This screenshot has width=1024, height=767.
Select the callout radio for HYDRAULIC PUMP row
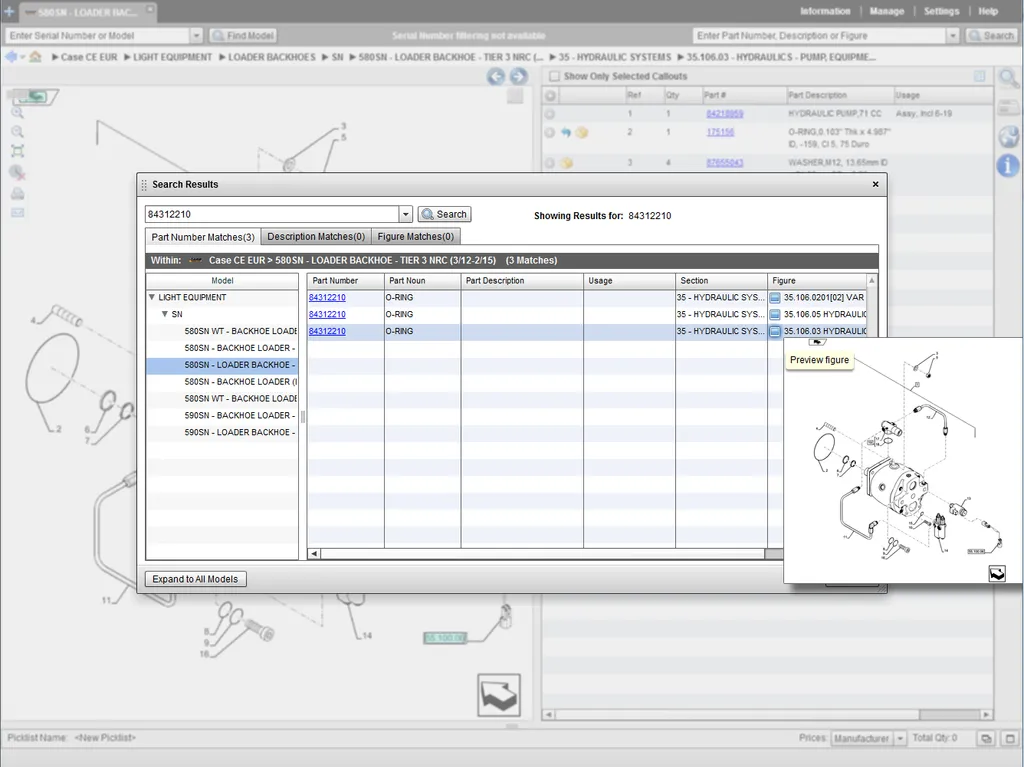[550, 114]
